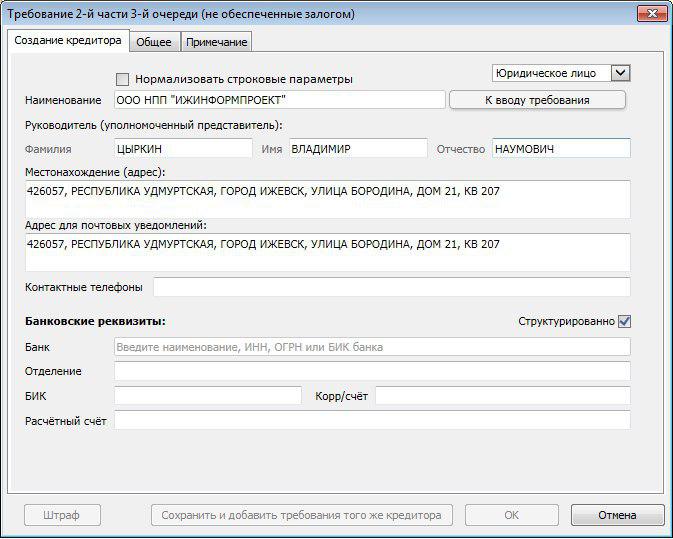
Task: Select the Имя field containing ВЛАДИМИР
Action: tap(357, 148)
